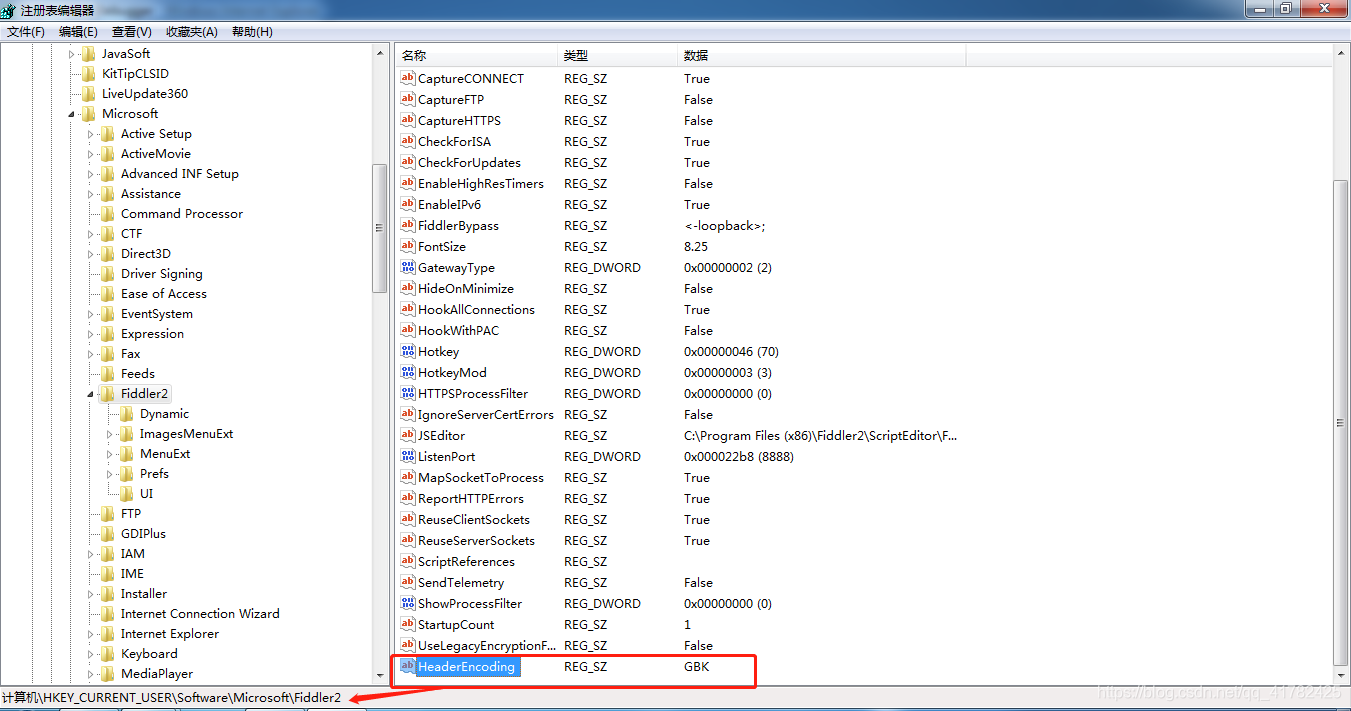This screenshot has height=711, width=1351.
Task: Click the tree pane vertical scrollbar
Action: click(379, 228)
